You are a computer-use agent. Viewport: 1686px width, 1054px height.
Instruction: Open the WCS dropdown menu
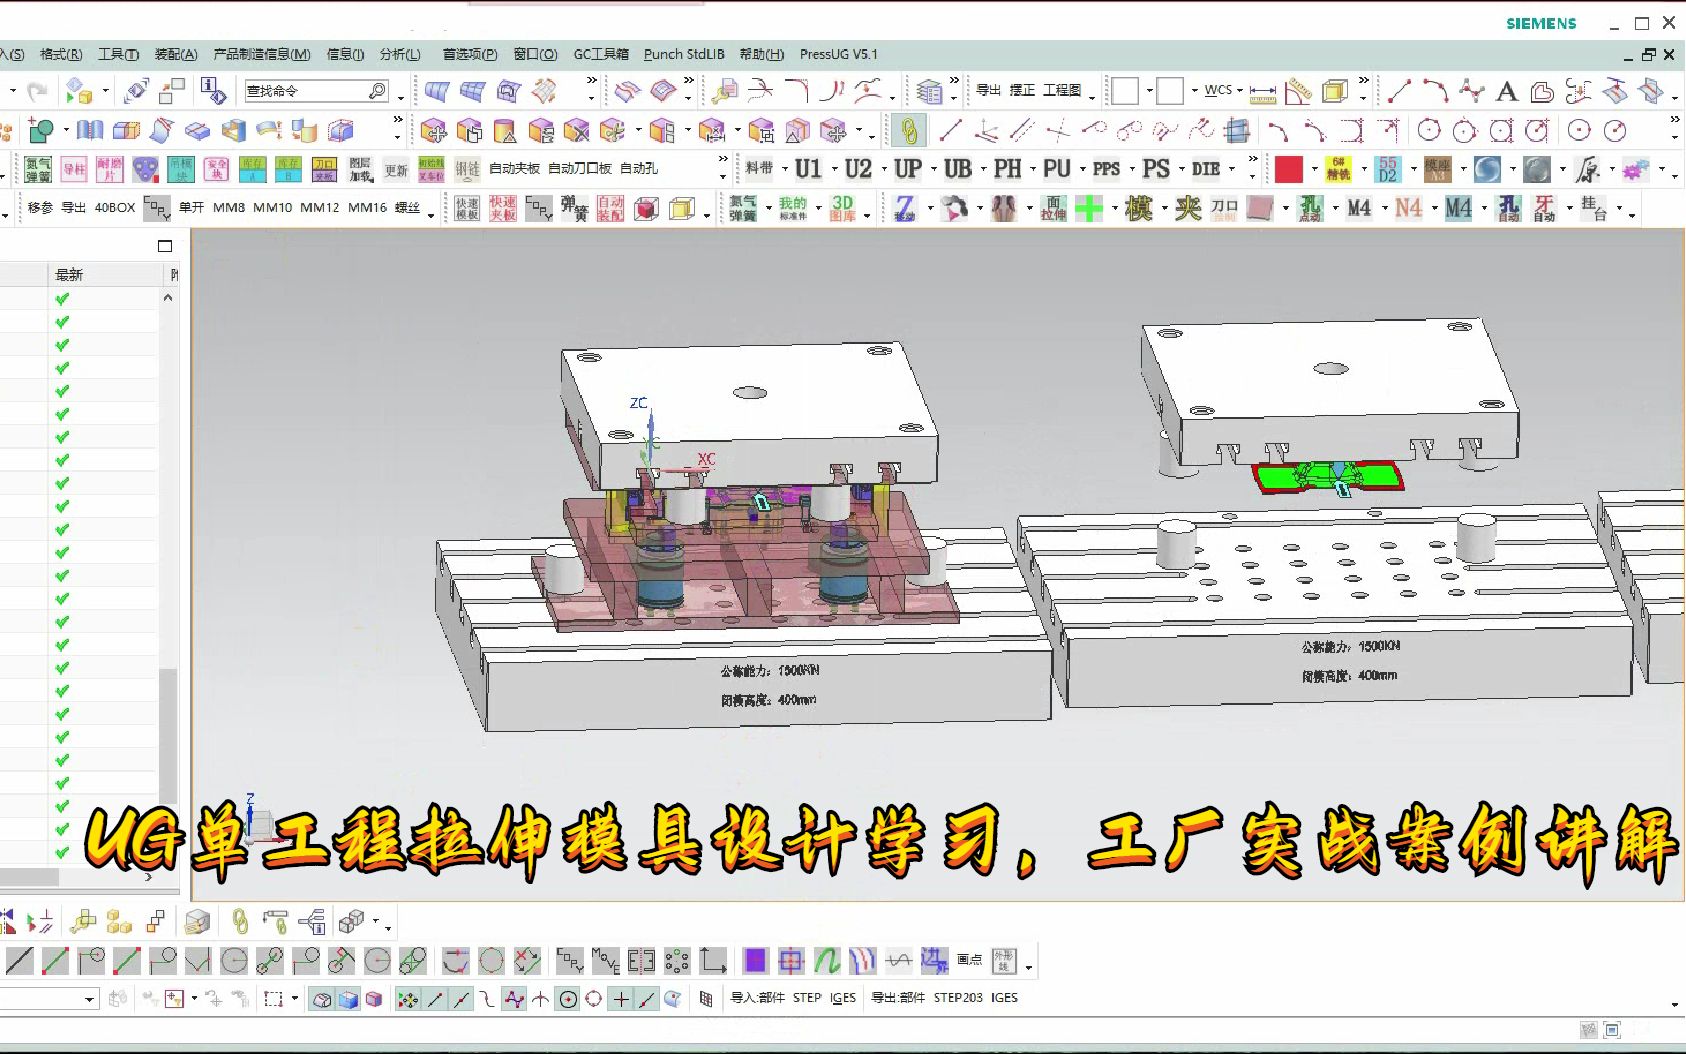click(1238, 90)
